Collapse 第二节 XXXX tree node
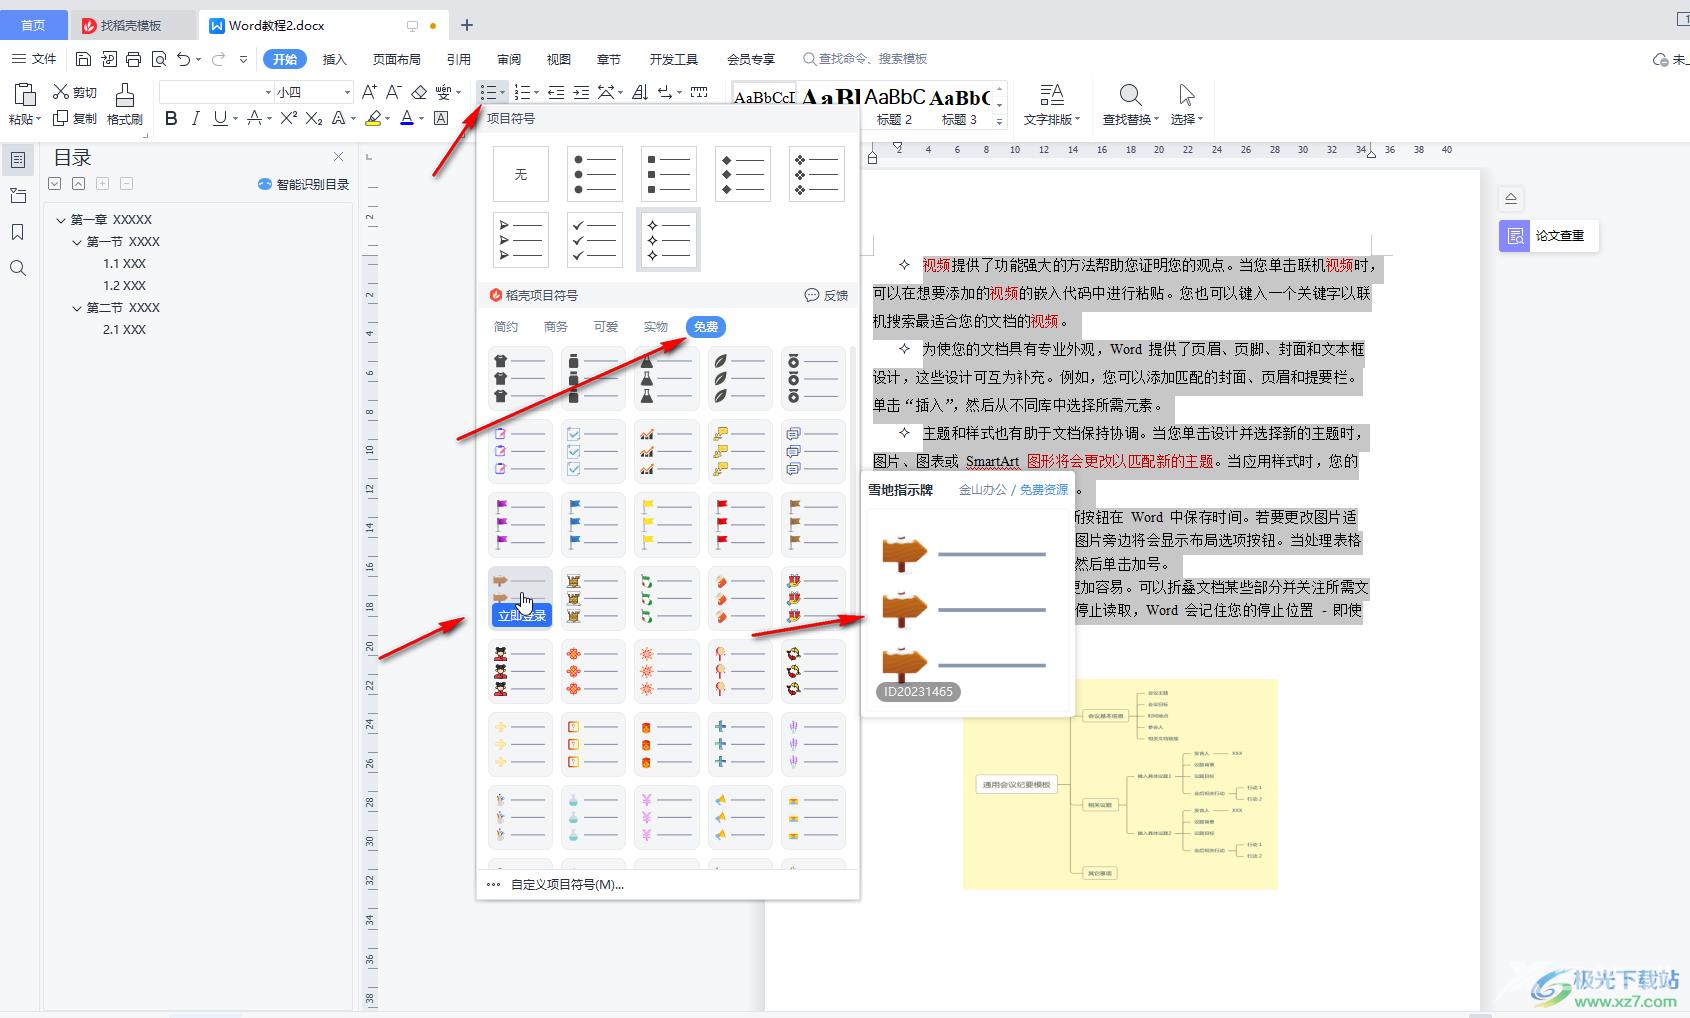This screenshot has height=1018, width=1690. point(77,308)
